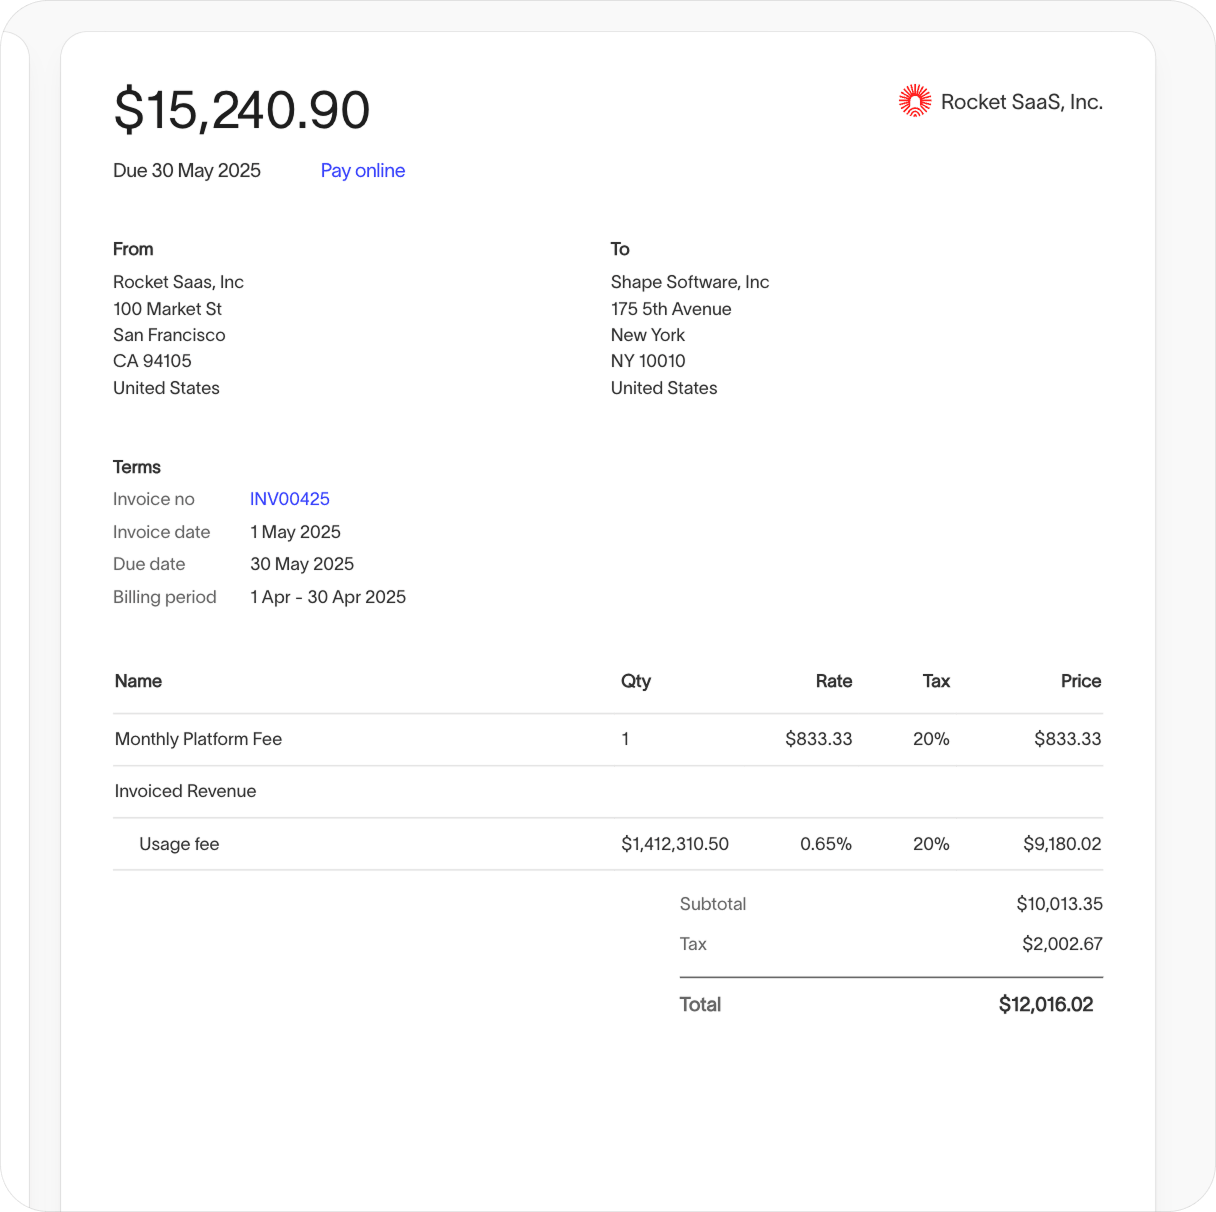This screenshot has width=1216, height=1212.
Task: Select the Monthly Platform Fee line item
Action: coord(198,739)
